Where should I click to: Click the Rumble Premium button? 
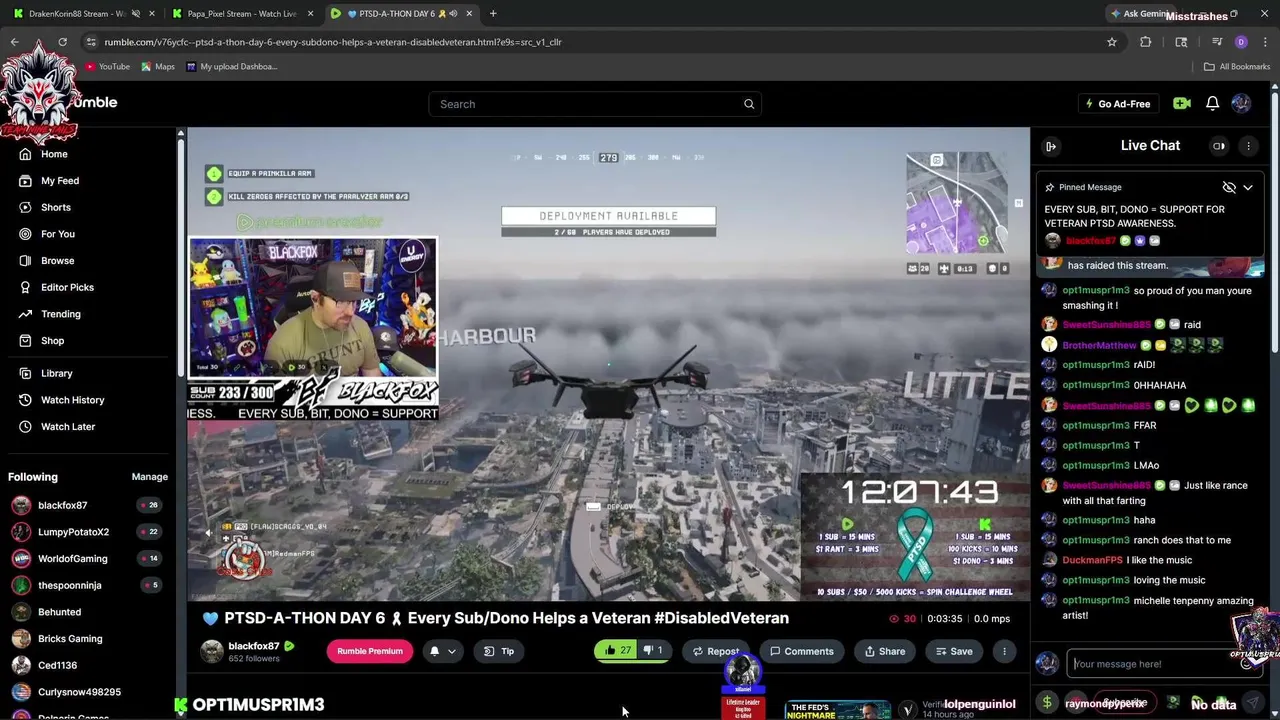point(369,651)
